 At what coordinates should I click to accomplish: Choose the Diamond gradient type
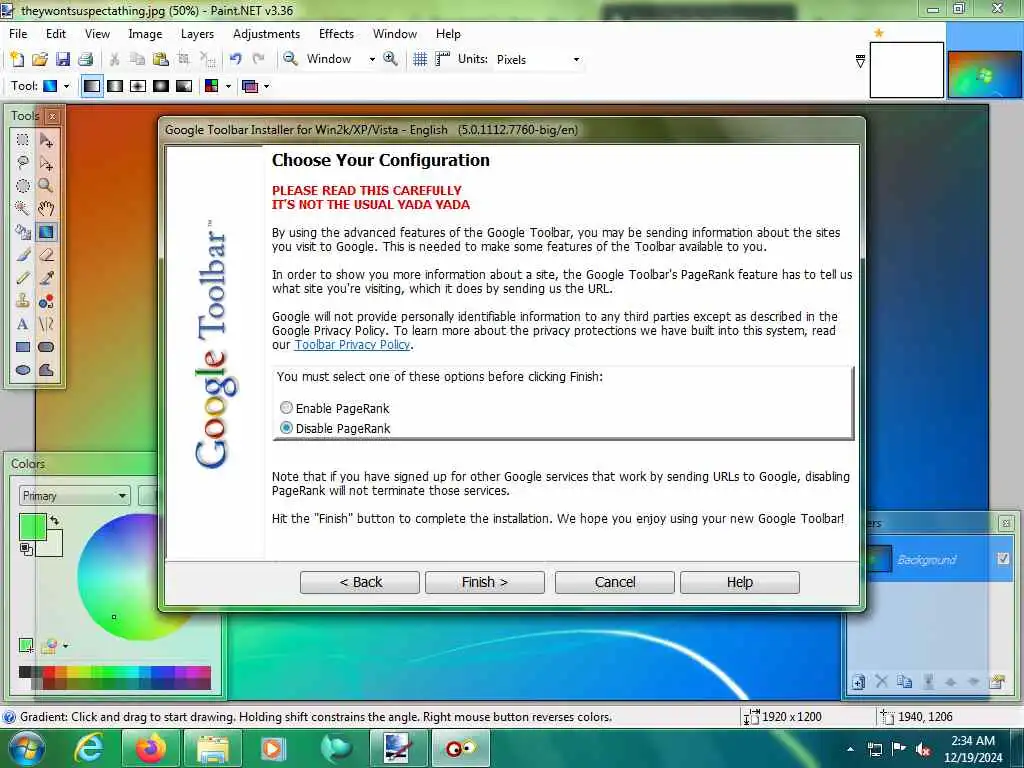coord(138,86)
